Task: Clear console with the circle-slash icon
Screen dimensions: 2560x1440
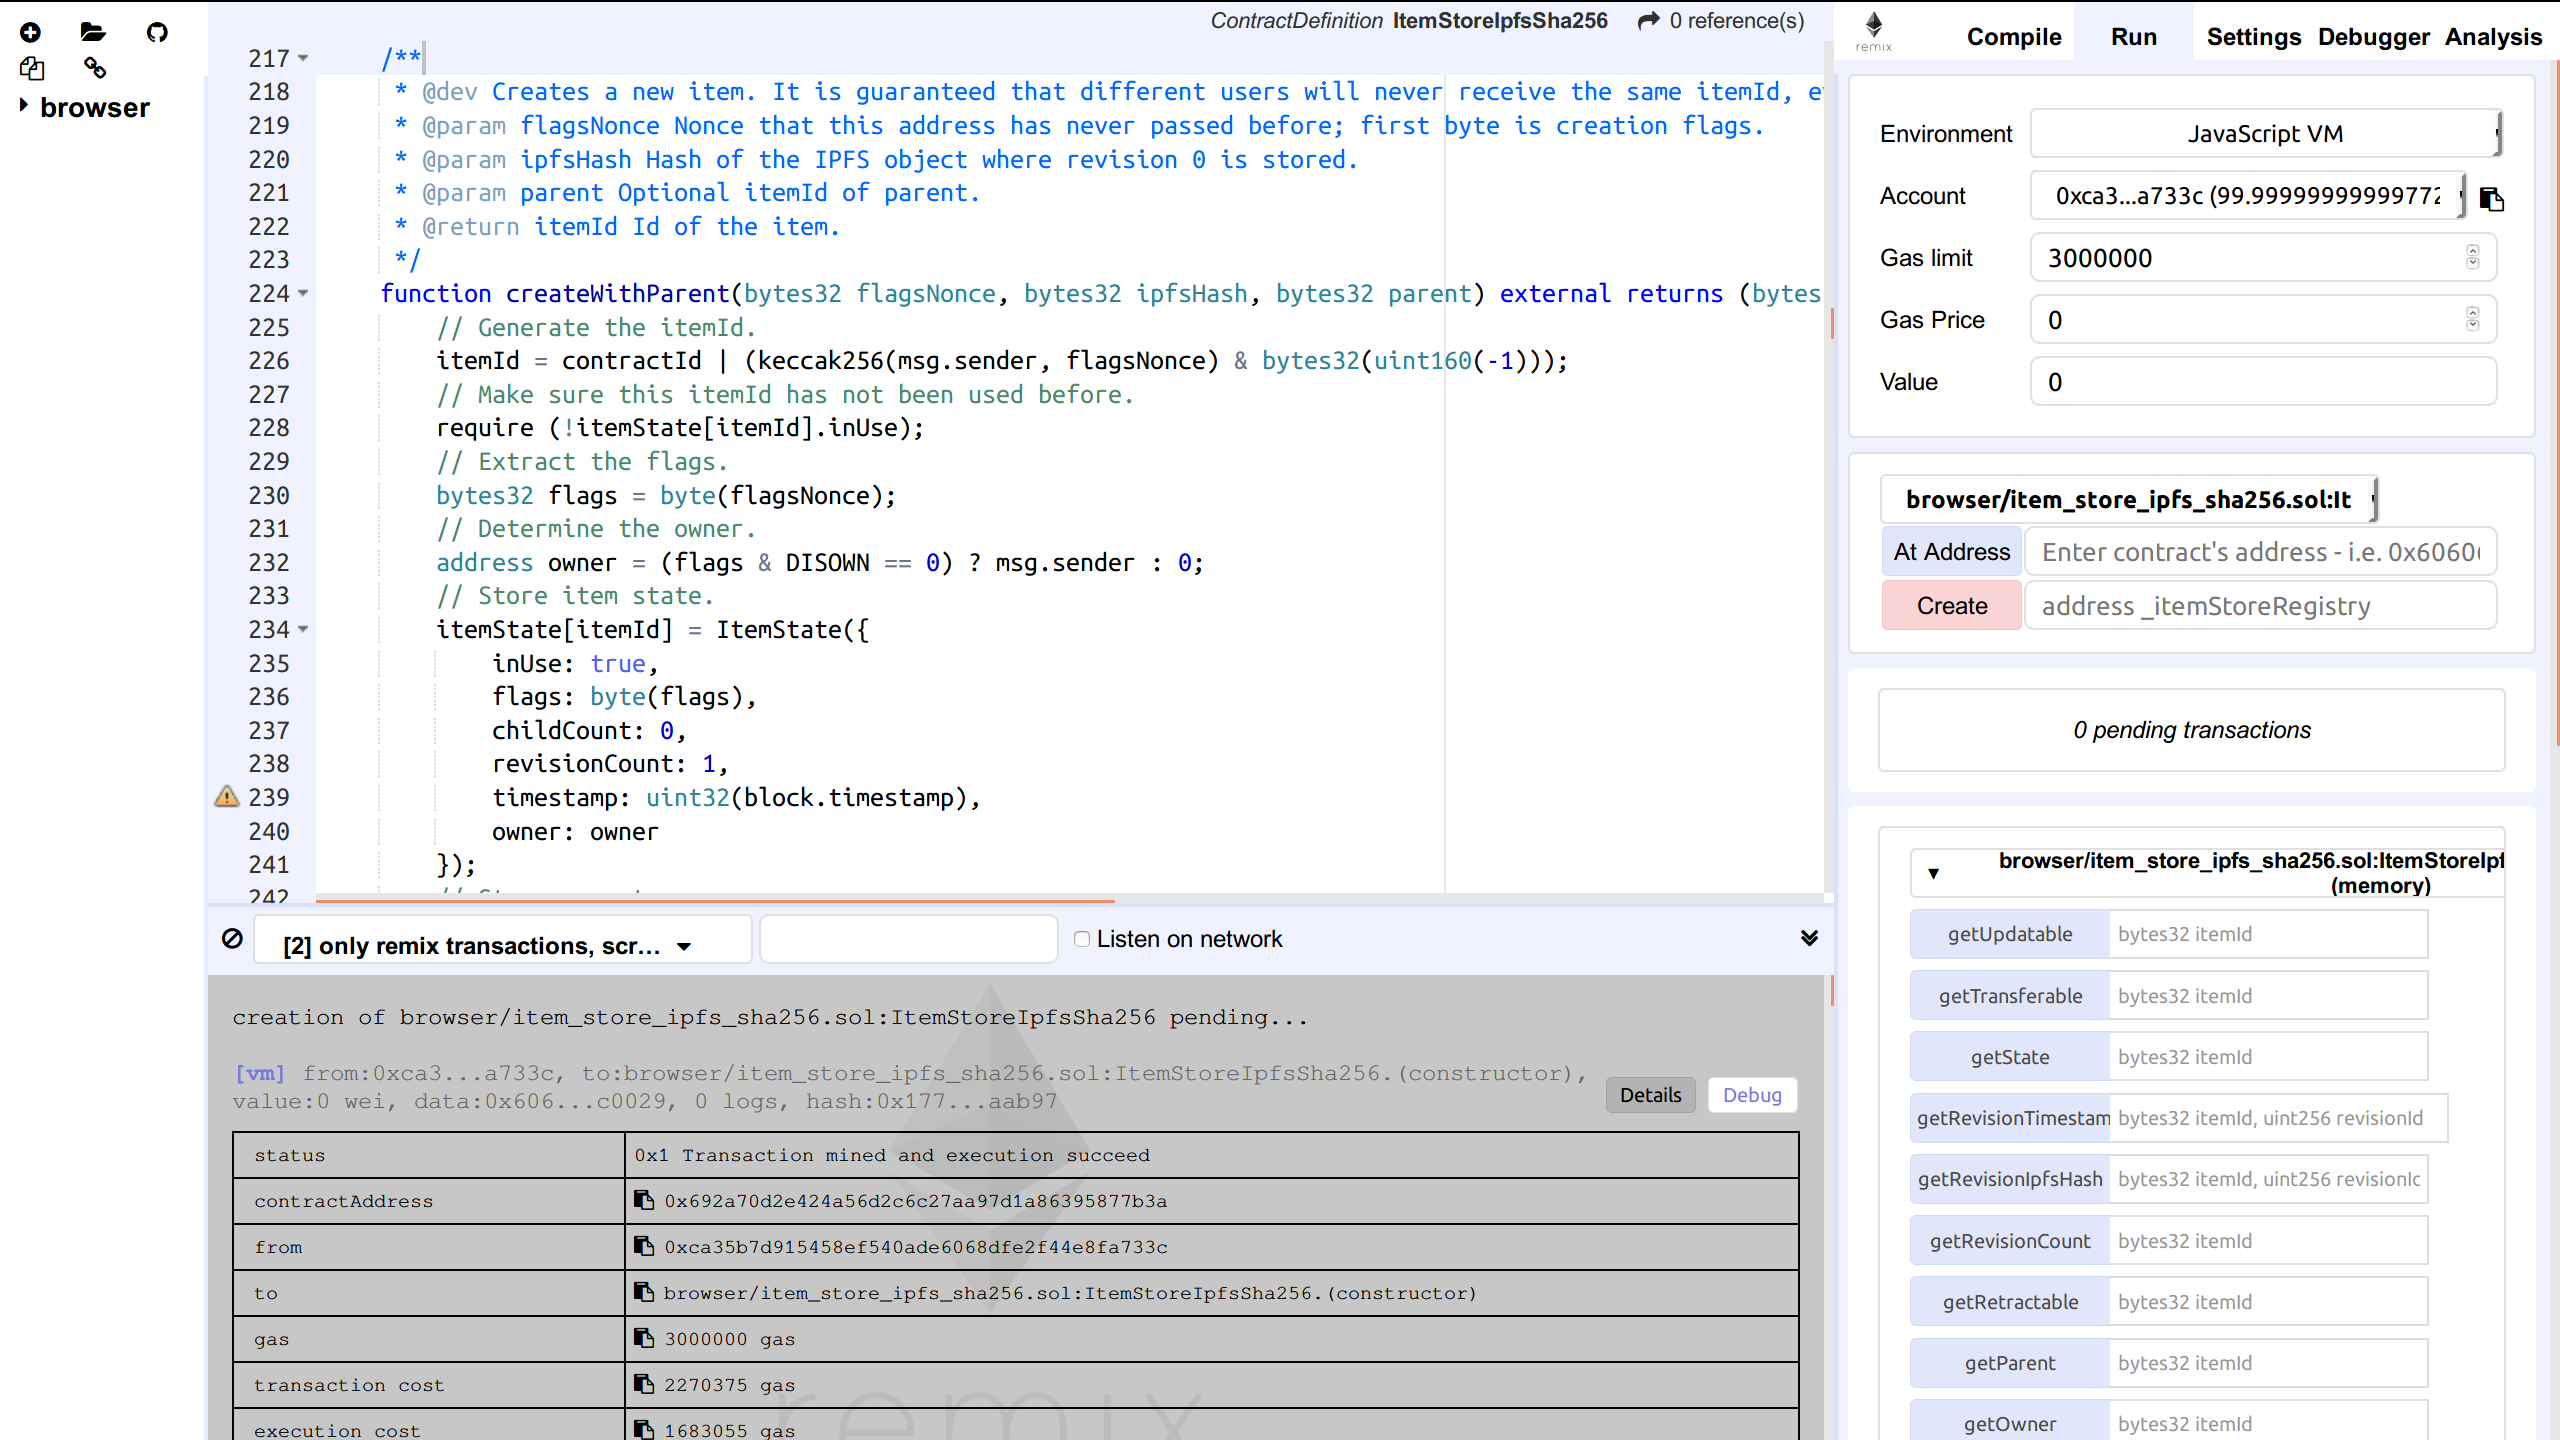Action: tap(232, 938)
